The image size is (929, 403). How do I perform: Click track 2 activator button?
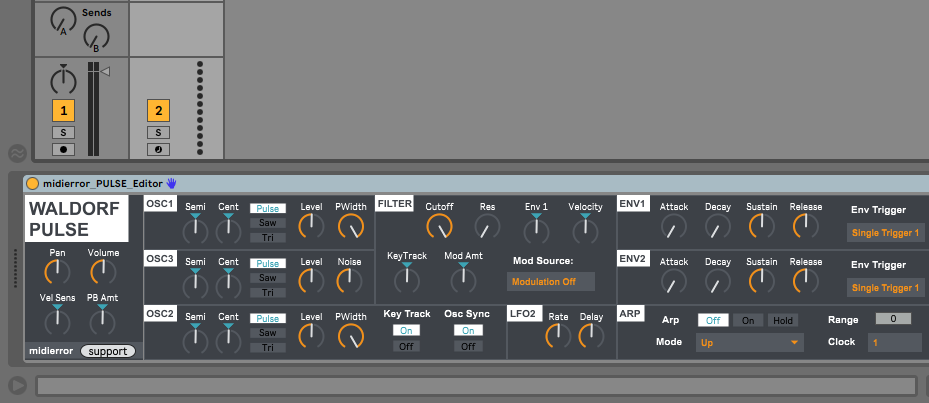[158, 110]
